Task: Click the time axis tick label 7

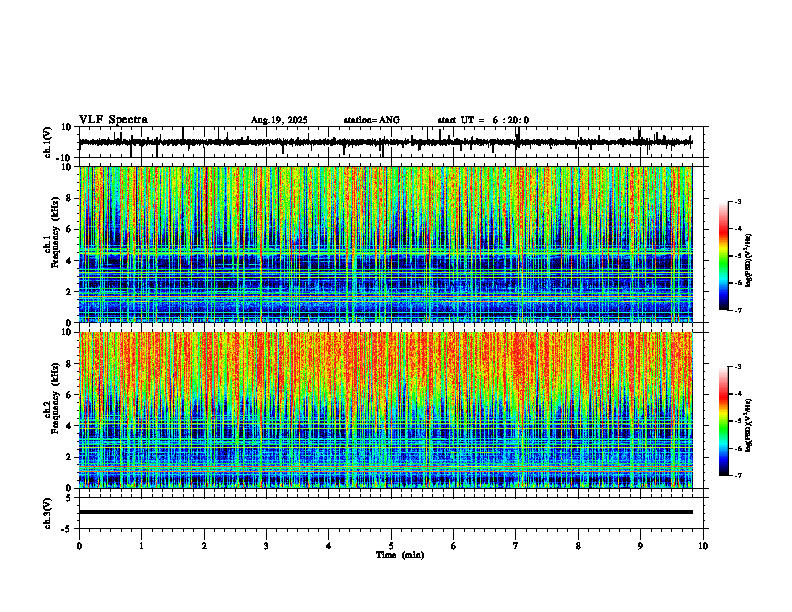Action: tap(516, 546)
